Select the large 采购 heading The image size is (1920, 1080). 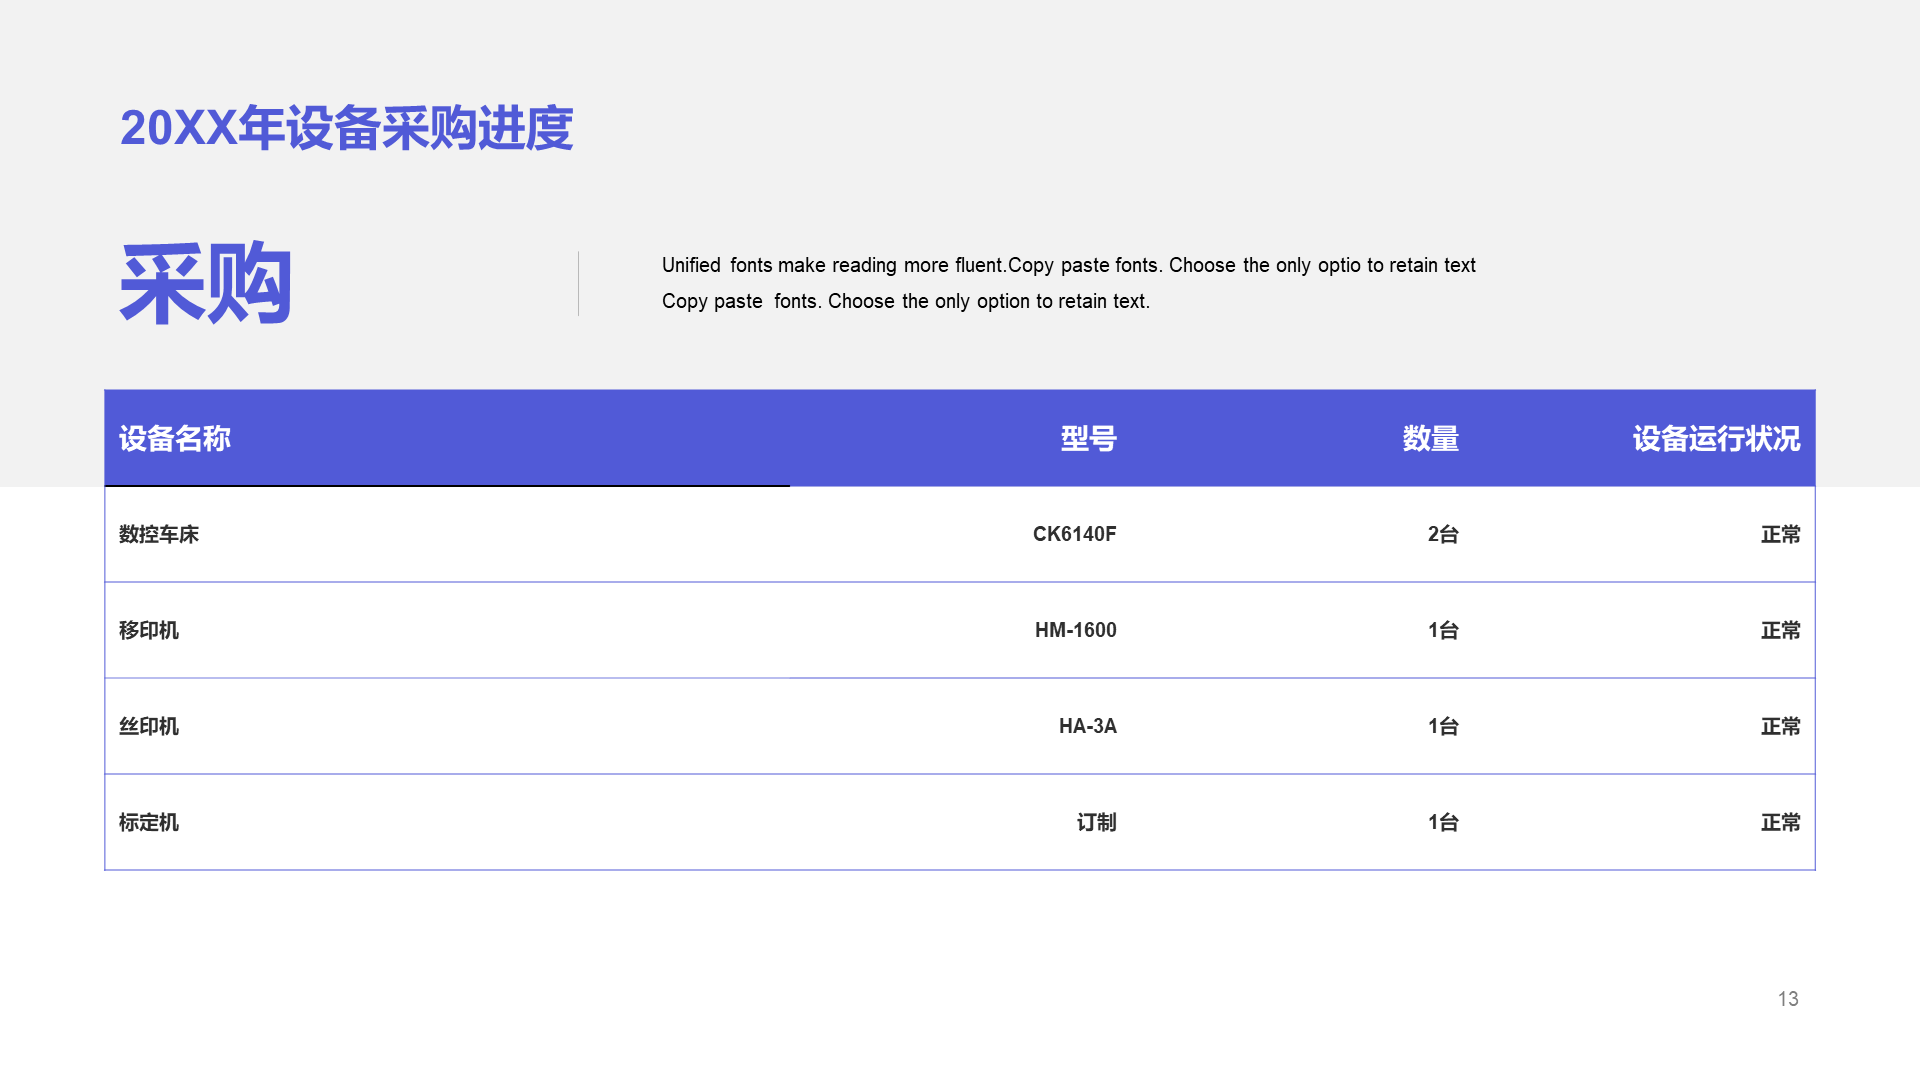(205, 283)
